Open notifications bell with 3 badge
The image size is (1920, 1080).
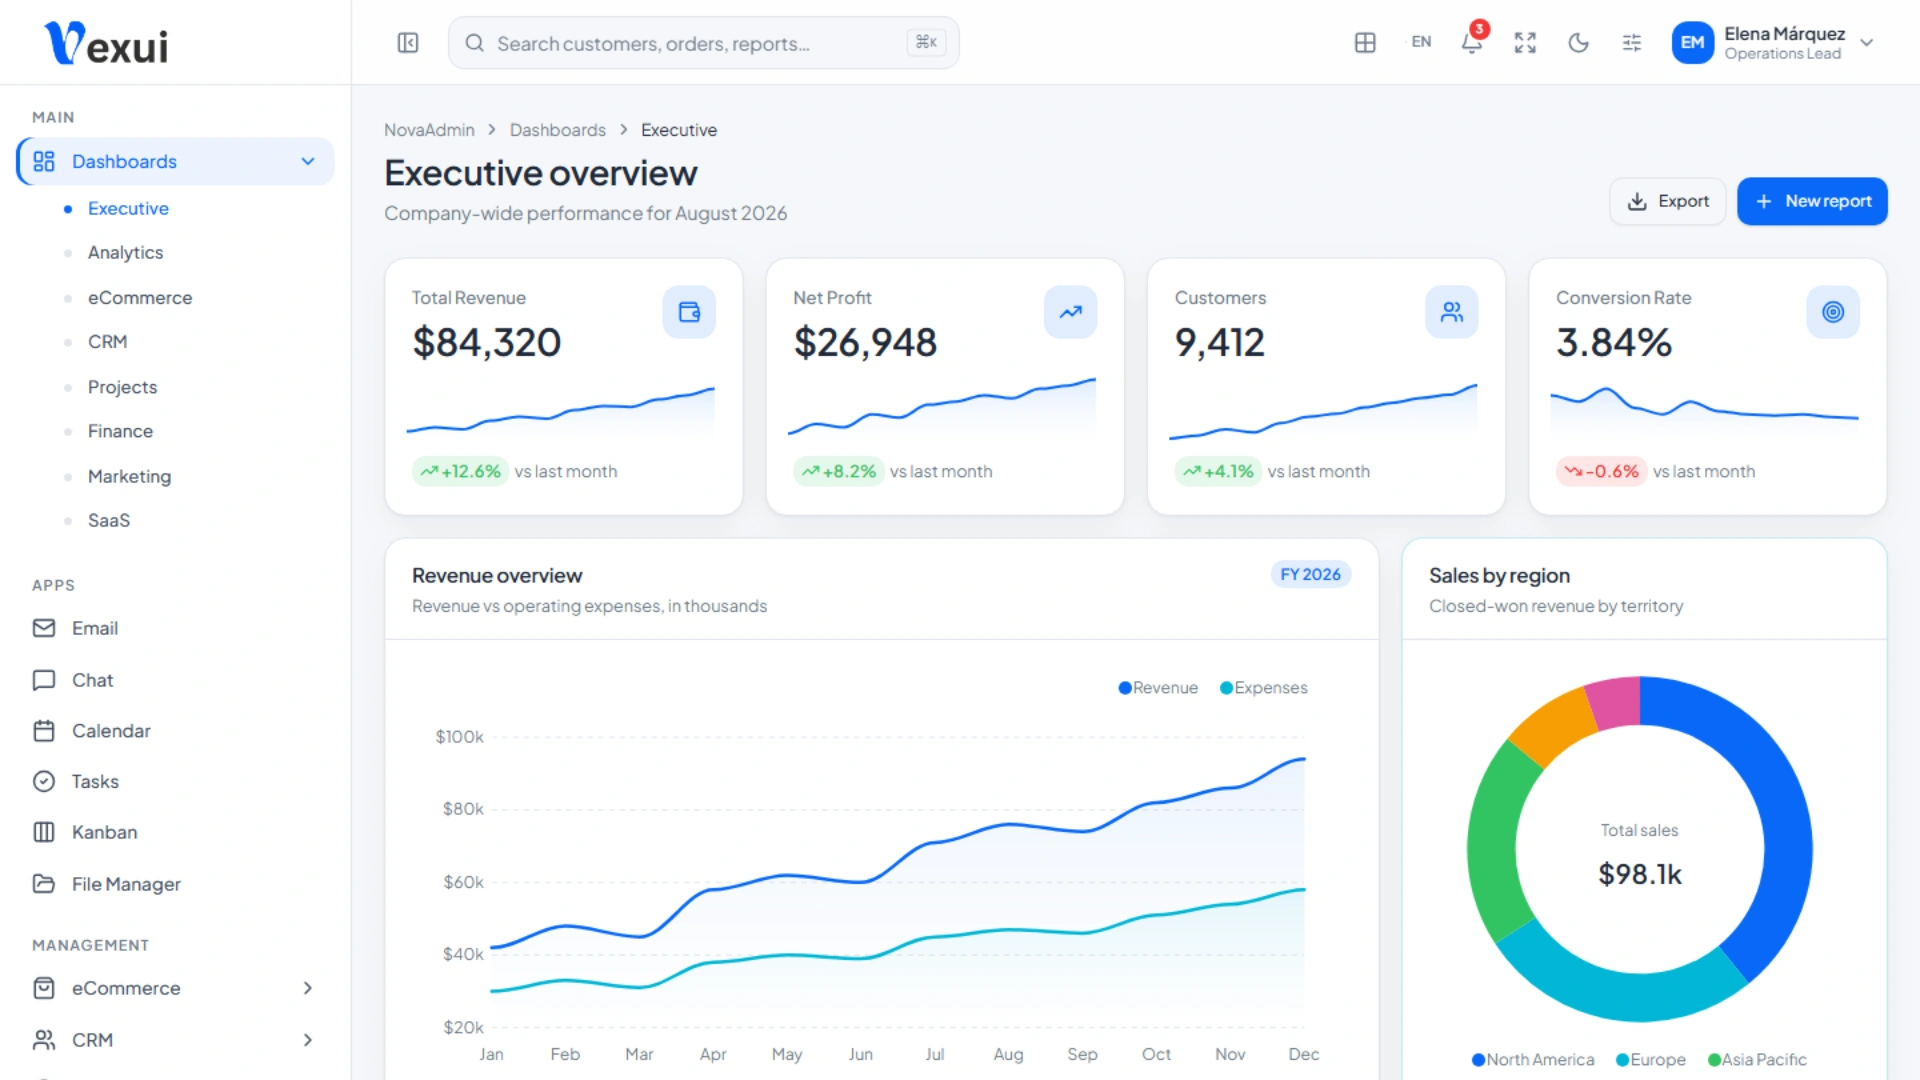tap(1472, 43)
